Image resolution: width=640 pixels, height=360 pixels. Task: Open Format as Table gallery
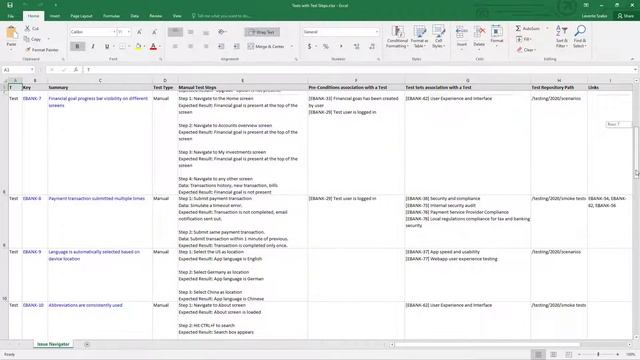point(419,36)
